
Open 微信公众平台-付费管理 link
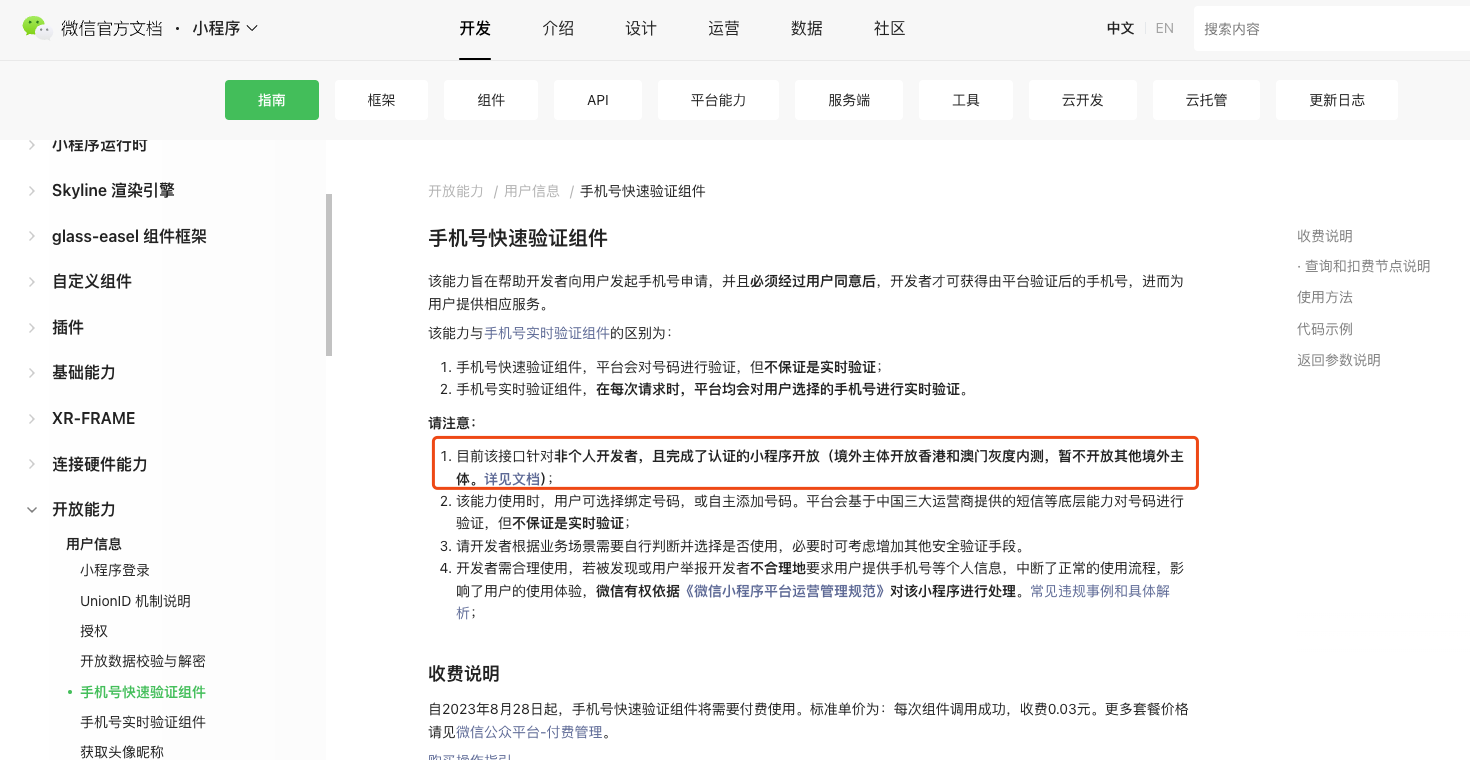[529, 732]
